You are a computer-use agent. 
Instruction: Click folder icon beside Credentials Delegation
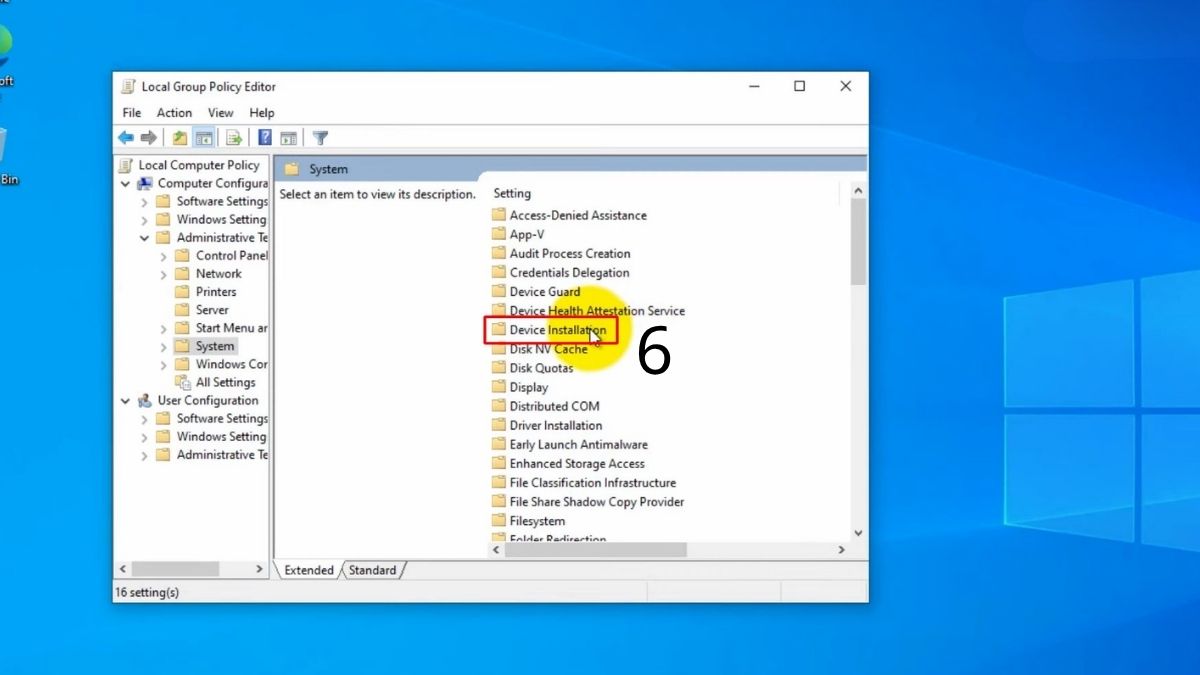[x=499, y=272]
